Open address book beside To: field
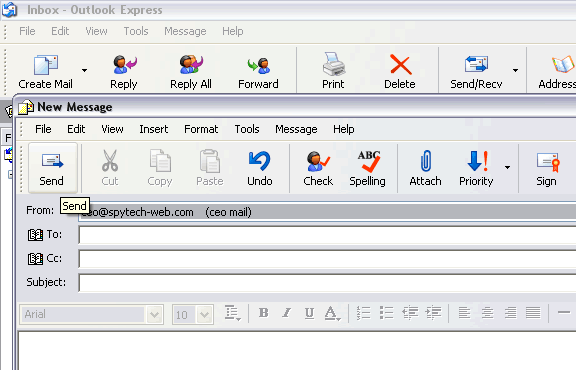Viewport: 576px width, 370px height. 35,235
